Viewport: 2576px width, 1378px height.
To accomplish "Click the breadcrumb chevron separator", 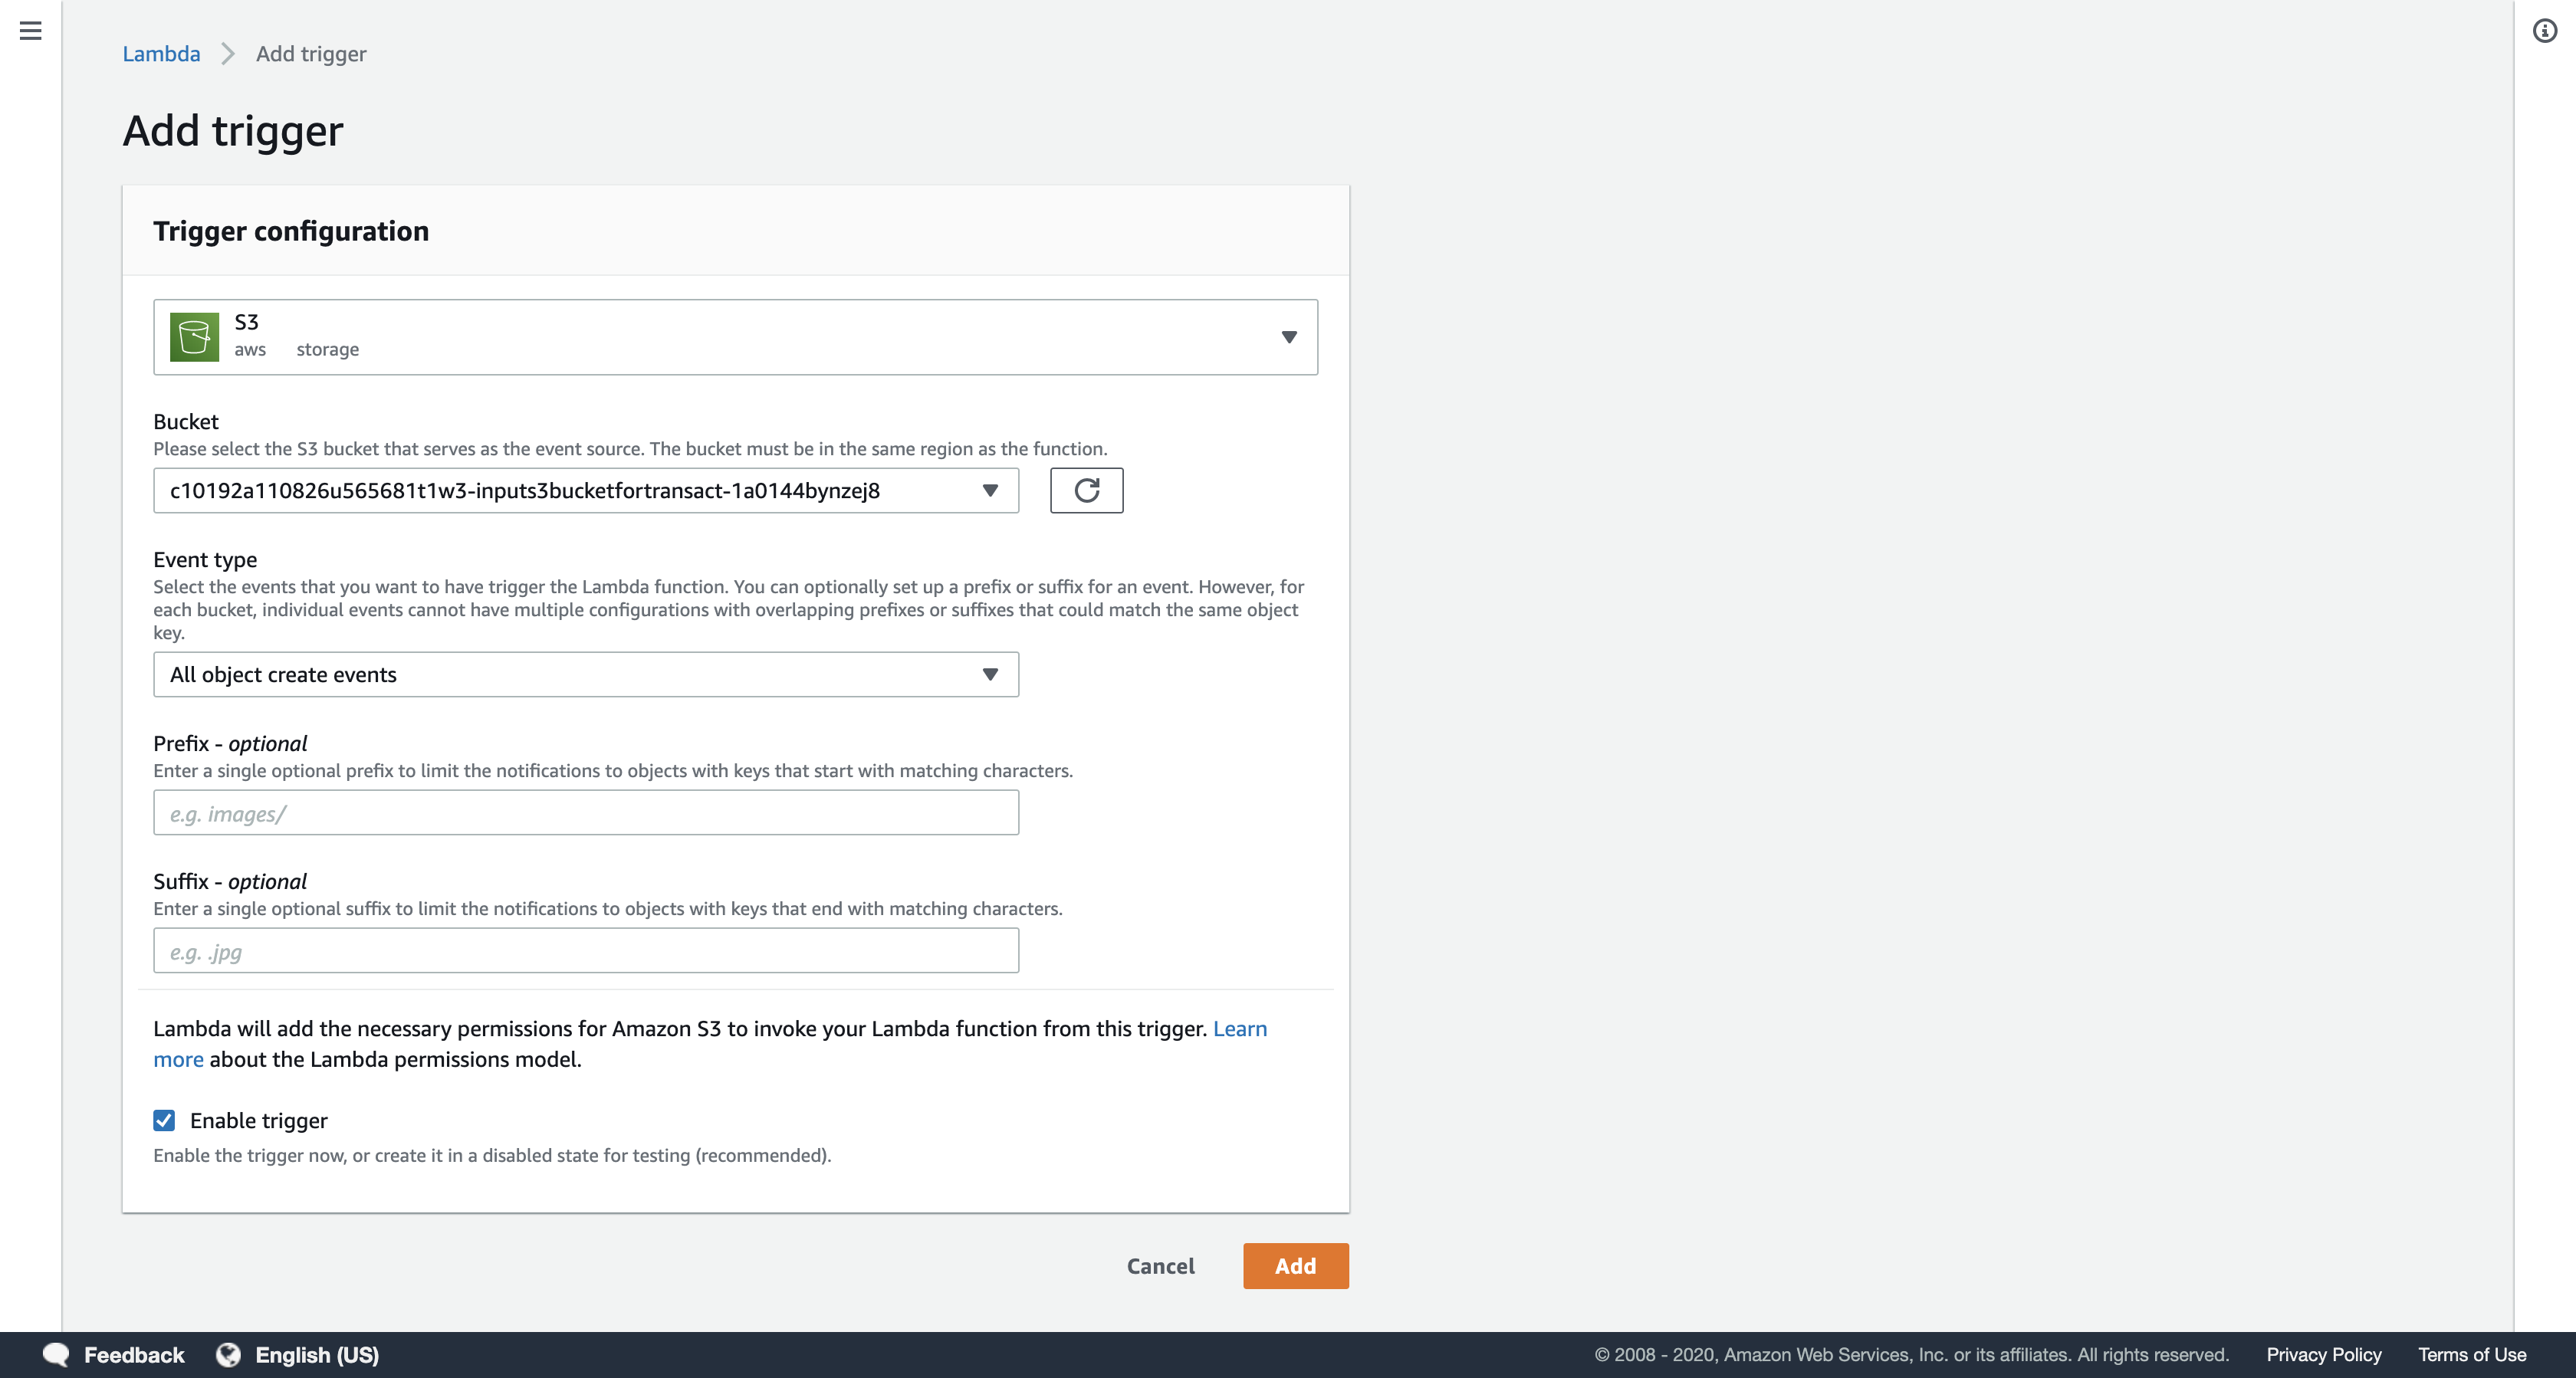I will click(x=228, y=54).
